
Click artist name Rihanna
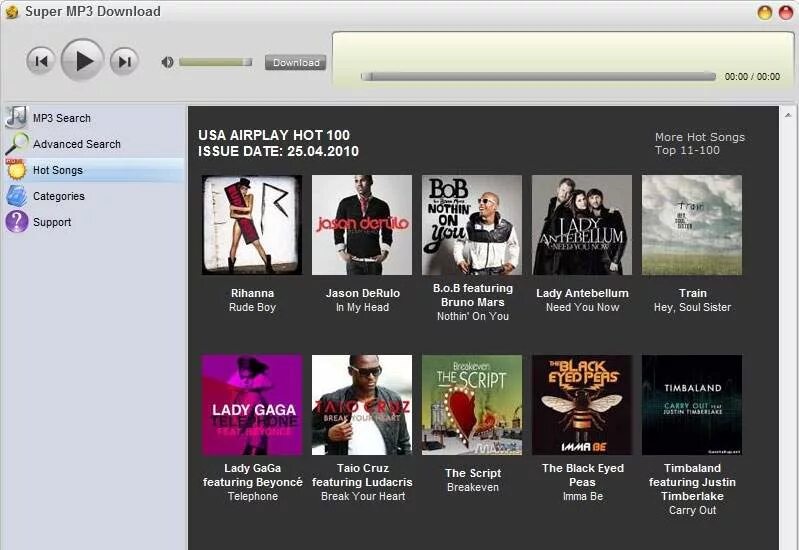click(x=252, y=293)
